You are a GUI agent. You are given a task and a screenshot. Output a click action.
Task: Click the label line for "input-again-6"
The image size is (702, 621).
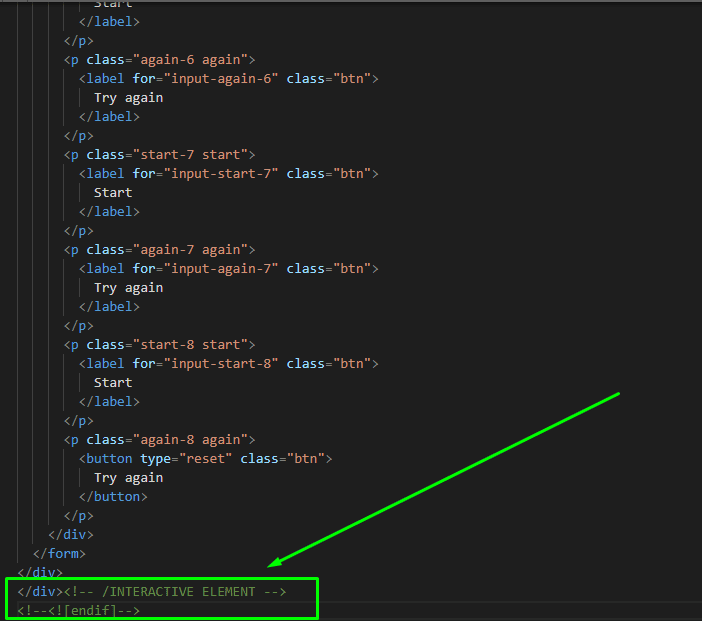[x=228, y=79]
